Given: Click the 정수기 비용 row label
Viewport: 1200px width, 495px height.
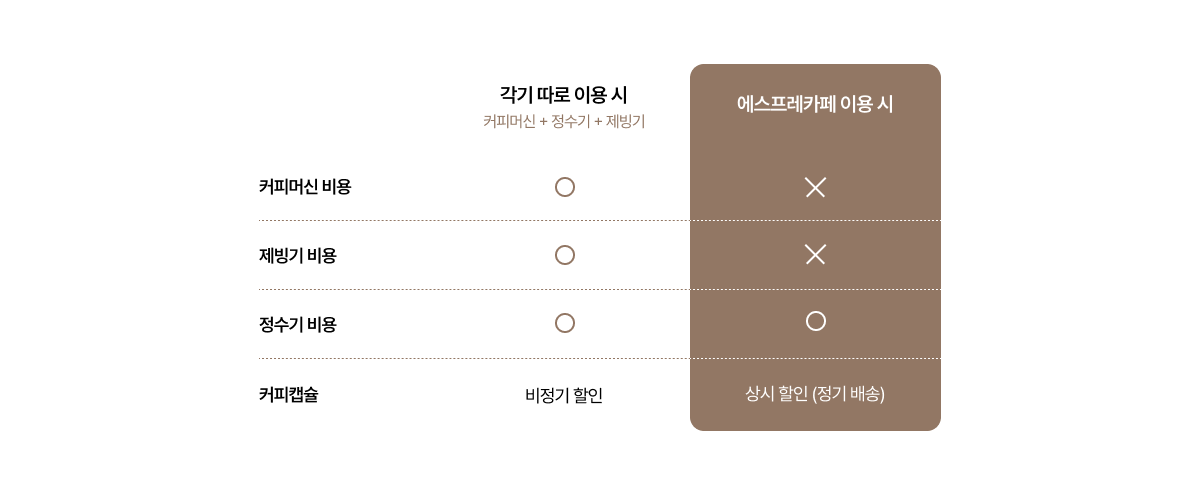Looking at the screenshot, I should coord(298,324).
